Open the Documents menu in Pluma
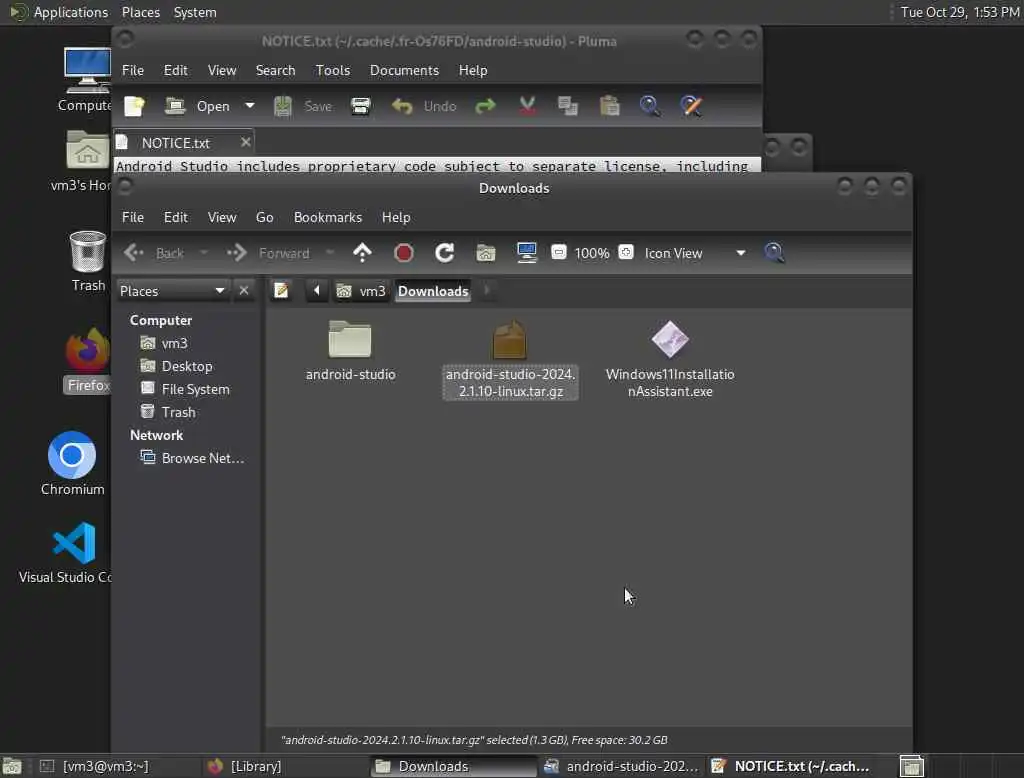Screen dimensions: 1024x778 pos(404,70)
